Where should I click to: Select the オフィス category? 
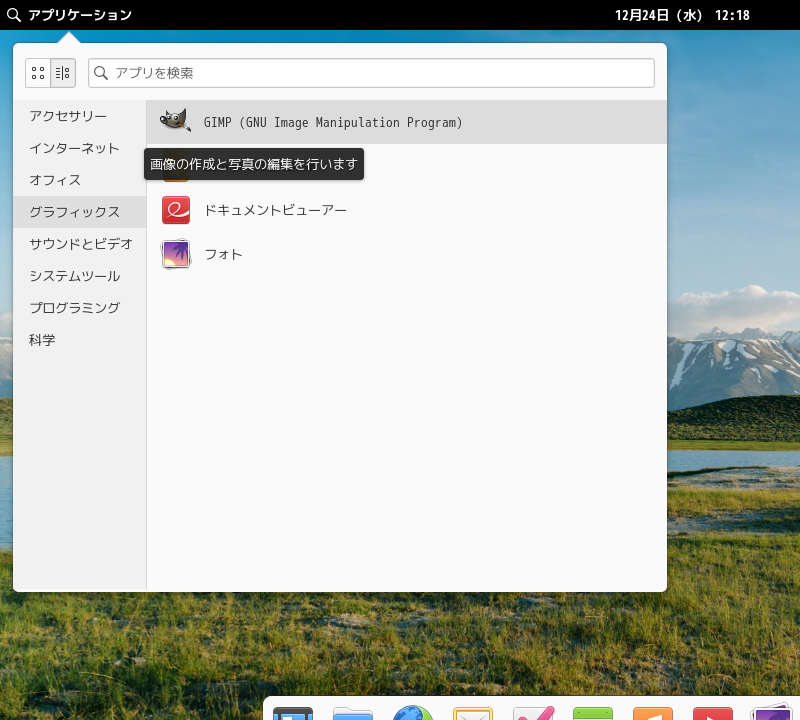[x=80, y=180]
